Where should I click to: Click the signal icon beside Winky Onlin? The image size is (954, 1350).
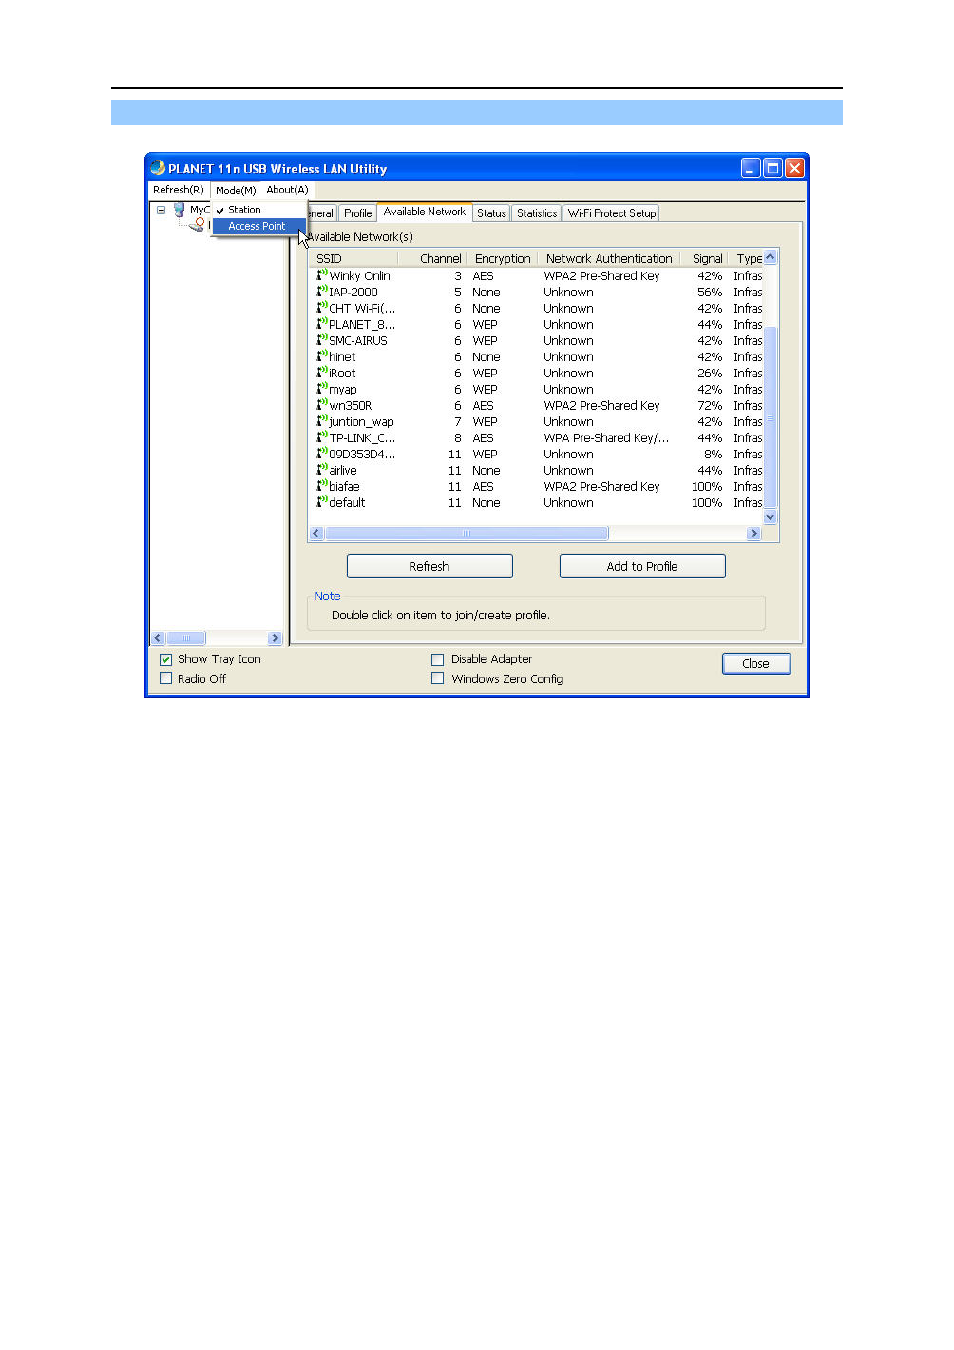(322, 275)
